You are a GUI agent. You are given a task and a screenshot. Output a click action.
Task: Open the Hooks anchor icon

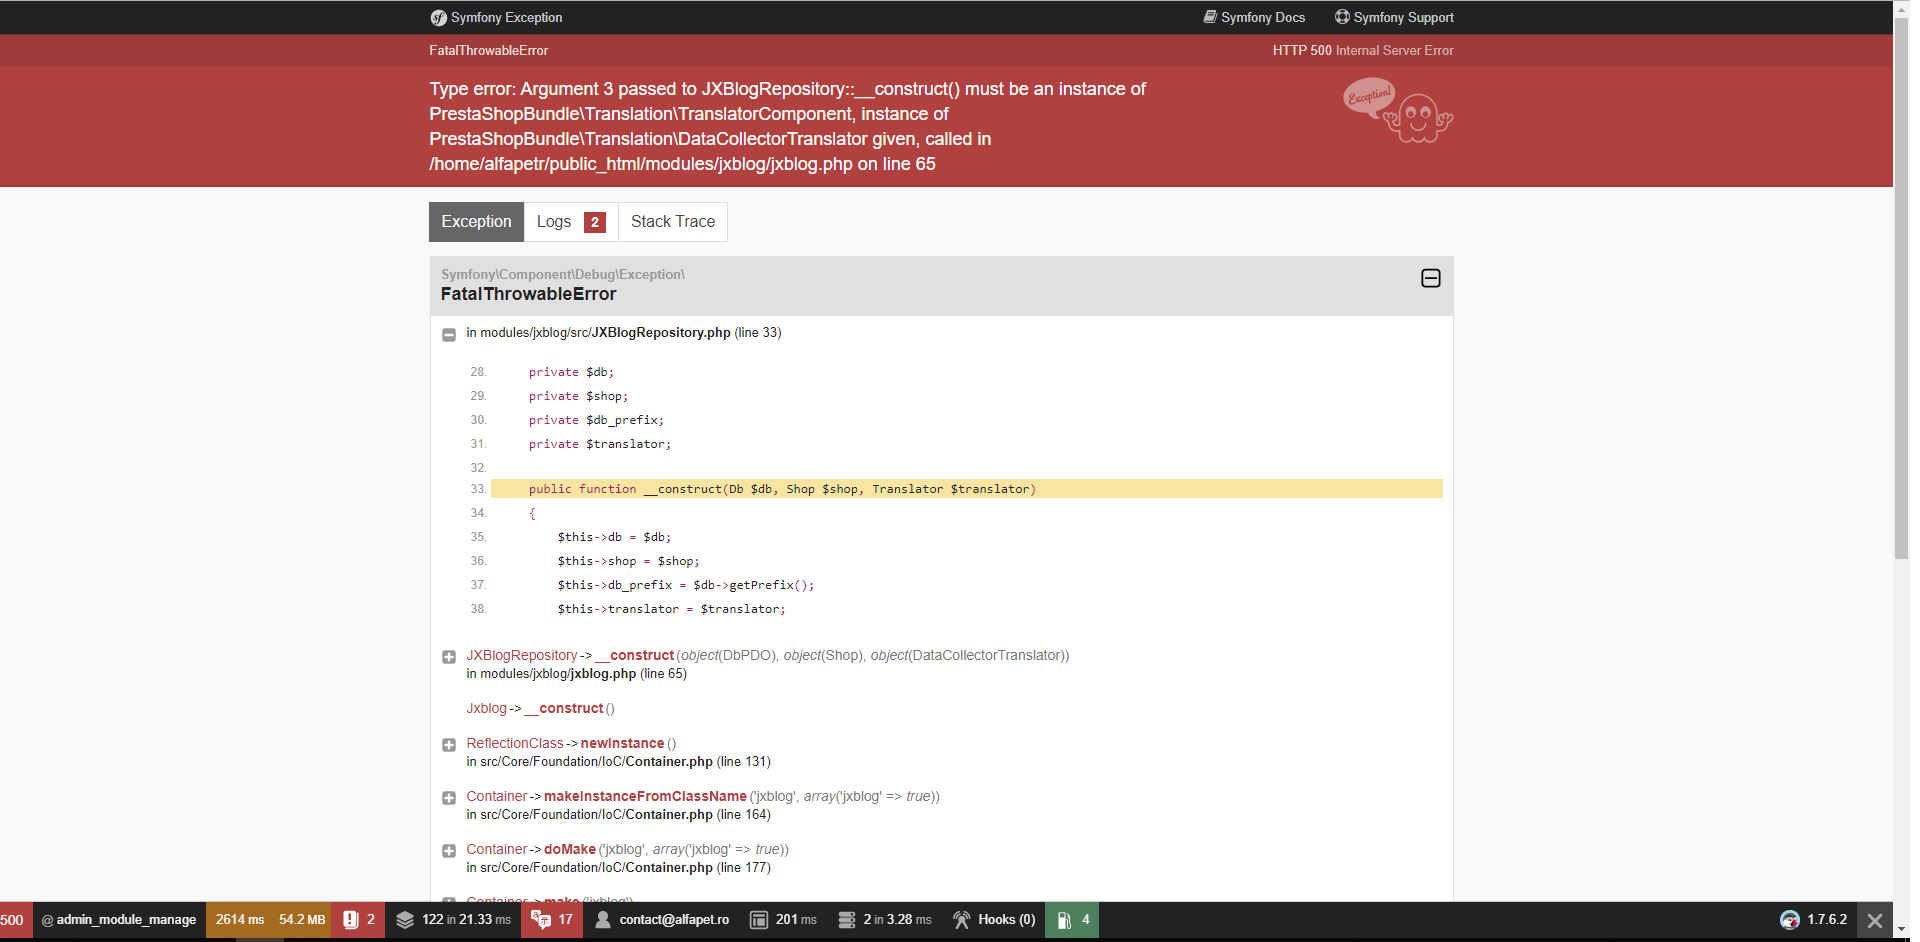click(961, 920)
